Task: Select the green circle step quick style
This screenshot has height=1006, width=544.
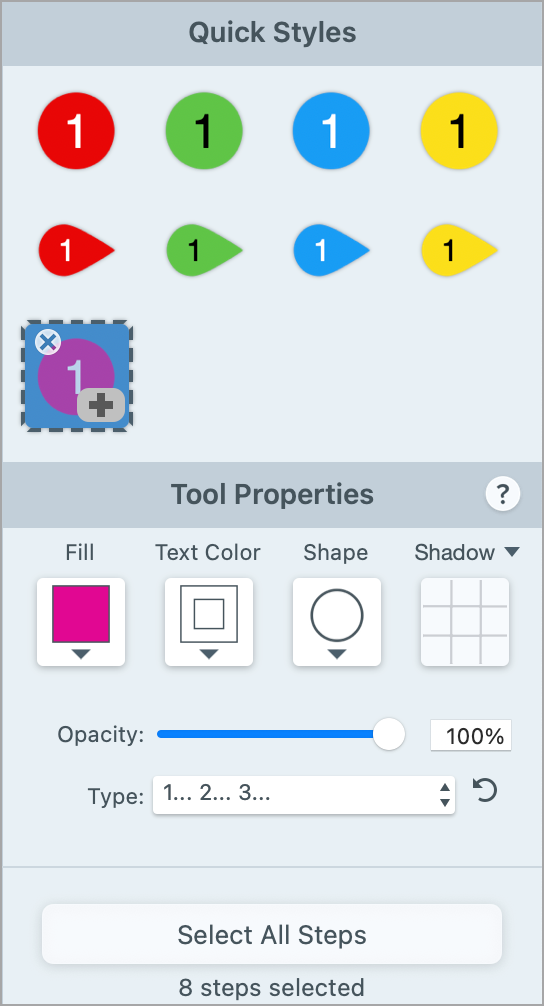Action: point(203,131)
